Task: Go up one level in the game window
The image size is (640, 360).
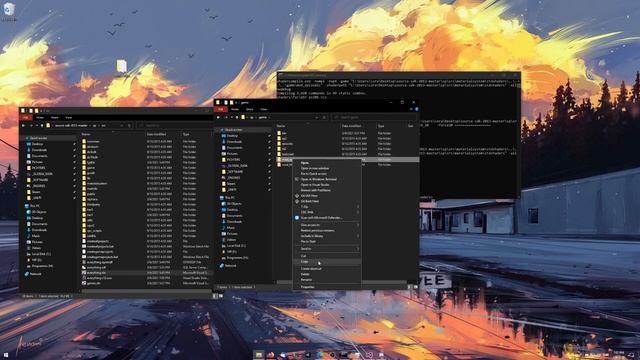Action: 237,117
